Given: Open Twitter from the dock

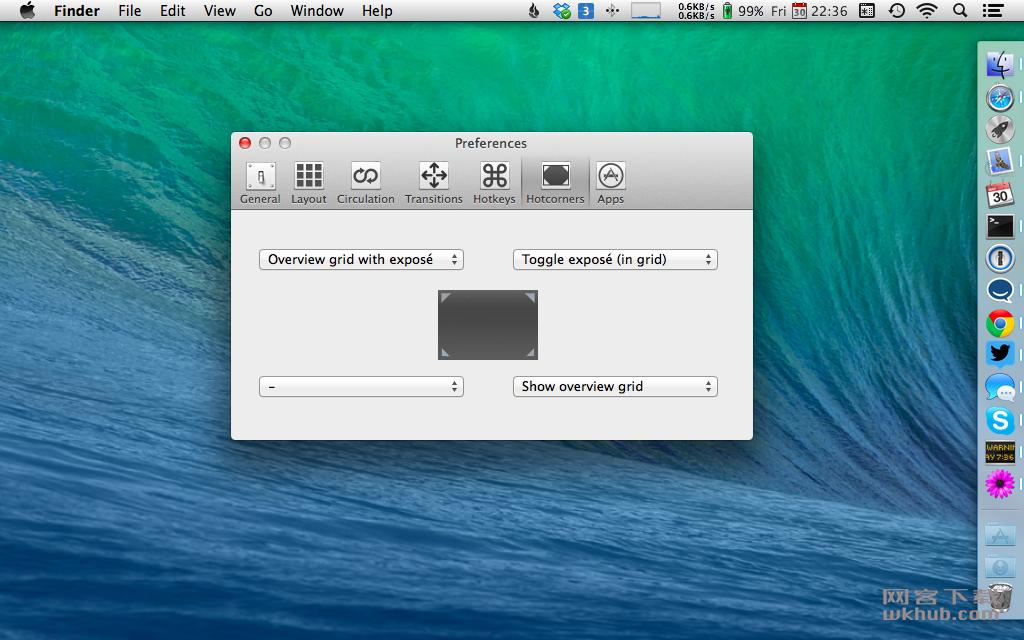Looking at the screenshot, I should pos(1000,355).
